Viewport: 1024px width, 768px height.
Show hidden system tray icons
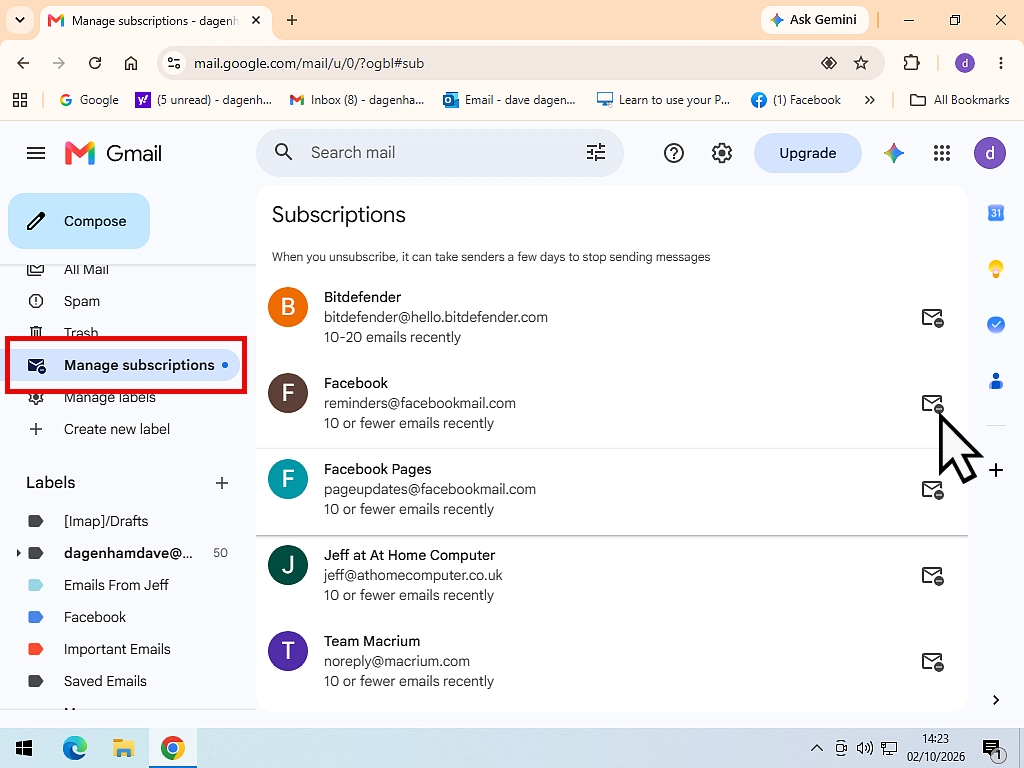coord(816,748)
